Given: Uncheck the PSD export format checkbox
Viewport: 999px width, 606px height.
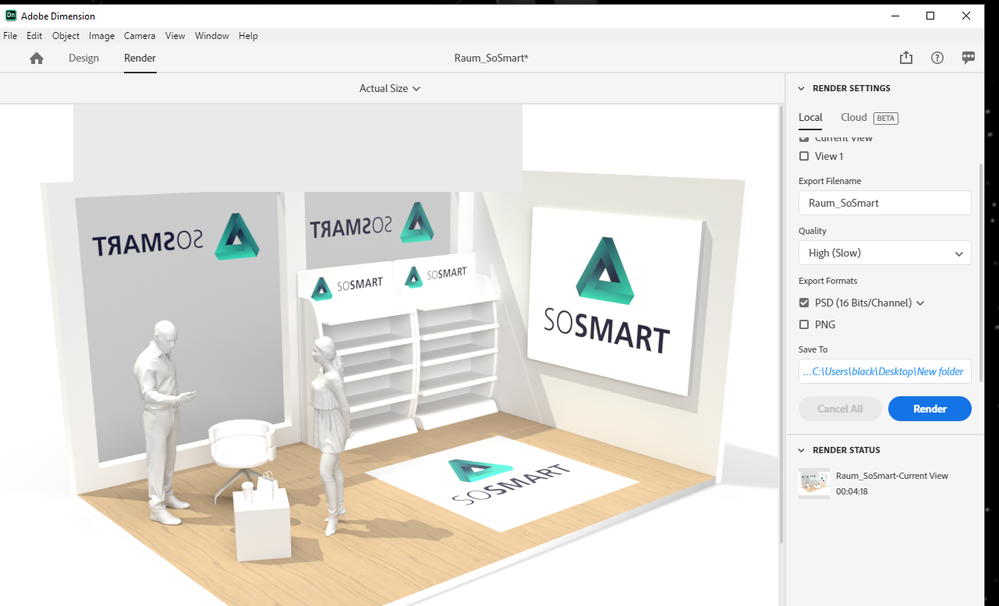Looking at the screenshot, I should tap(804, 303).
